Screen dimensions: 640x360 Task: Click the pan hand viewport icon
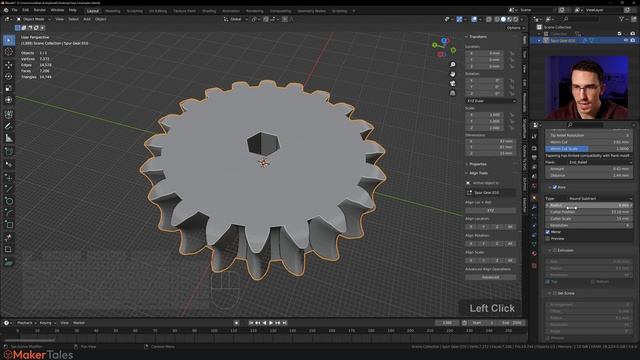click(x=453, y=74)
